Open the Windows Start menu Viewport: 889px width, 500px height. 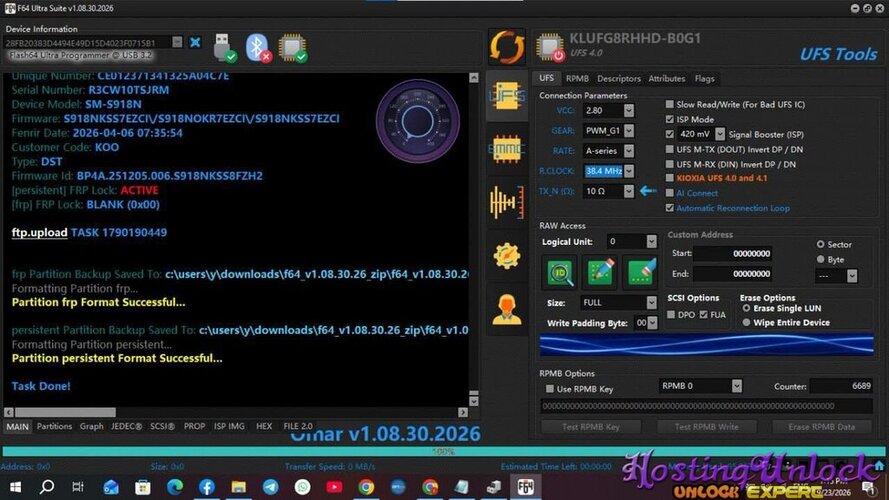pyautogui.click(x=15, y=486)
